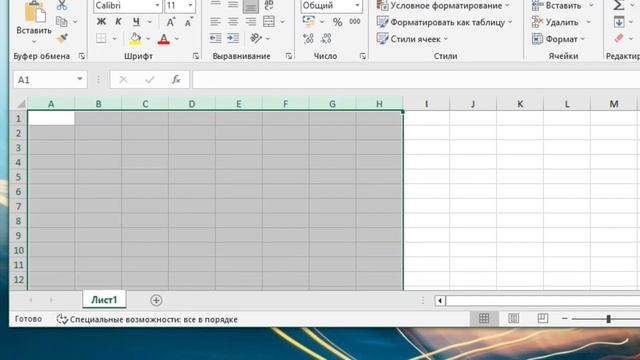Open the Число dialog launcher

pyautogui.click(x=362, y=56)
